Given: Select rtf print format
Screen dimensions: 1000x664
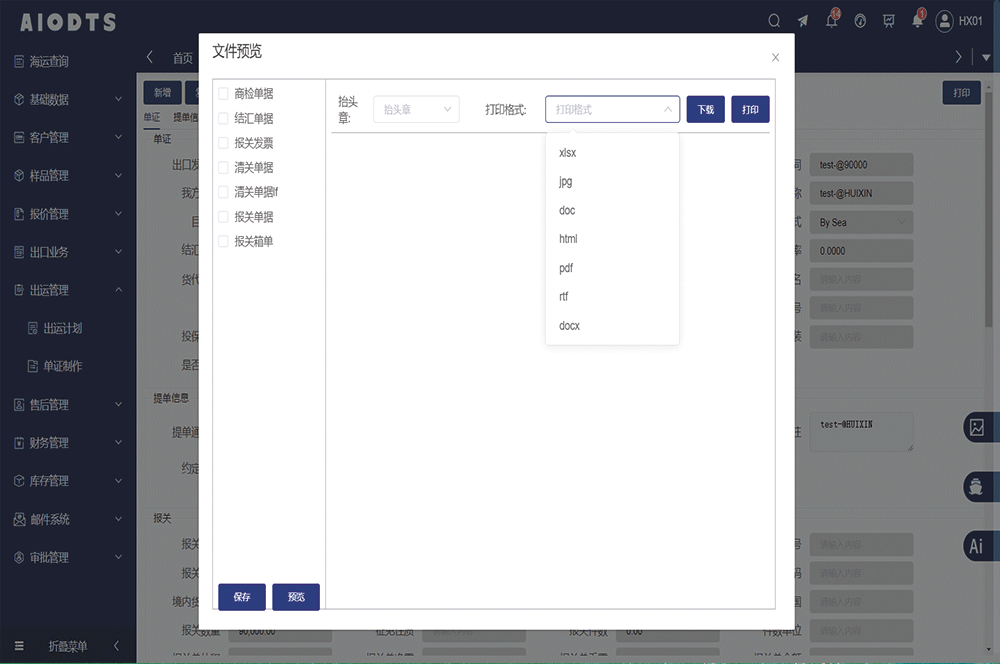Looking at the screenshot, I should click(612, 297).
